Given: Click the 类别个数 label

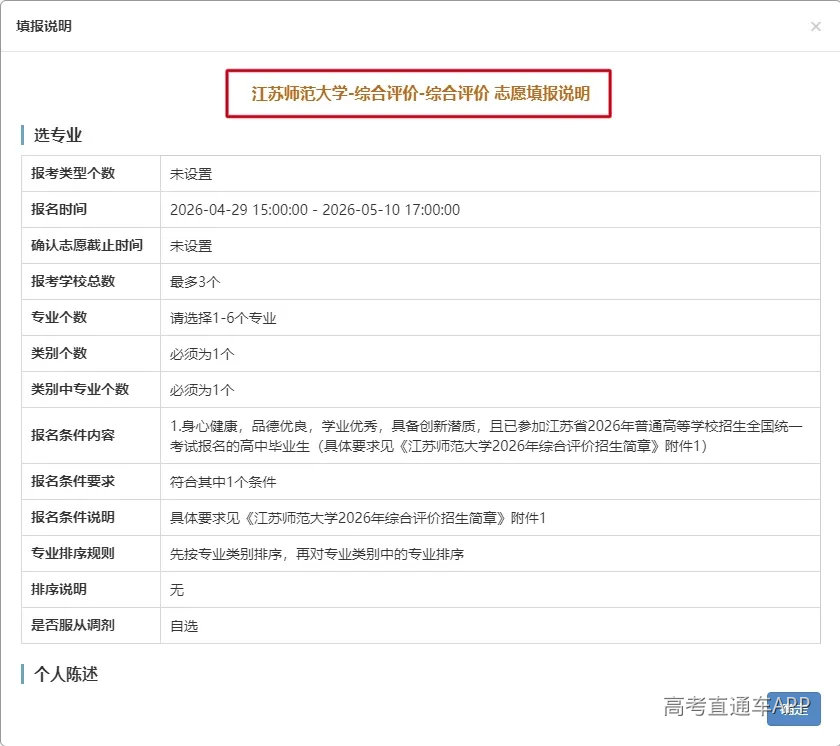Looking at the screenshot, I should pyautogui.click(x=59, y=353).
